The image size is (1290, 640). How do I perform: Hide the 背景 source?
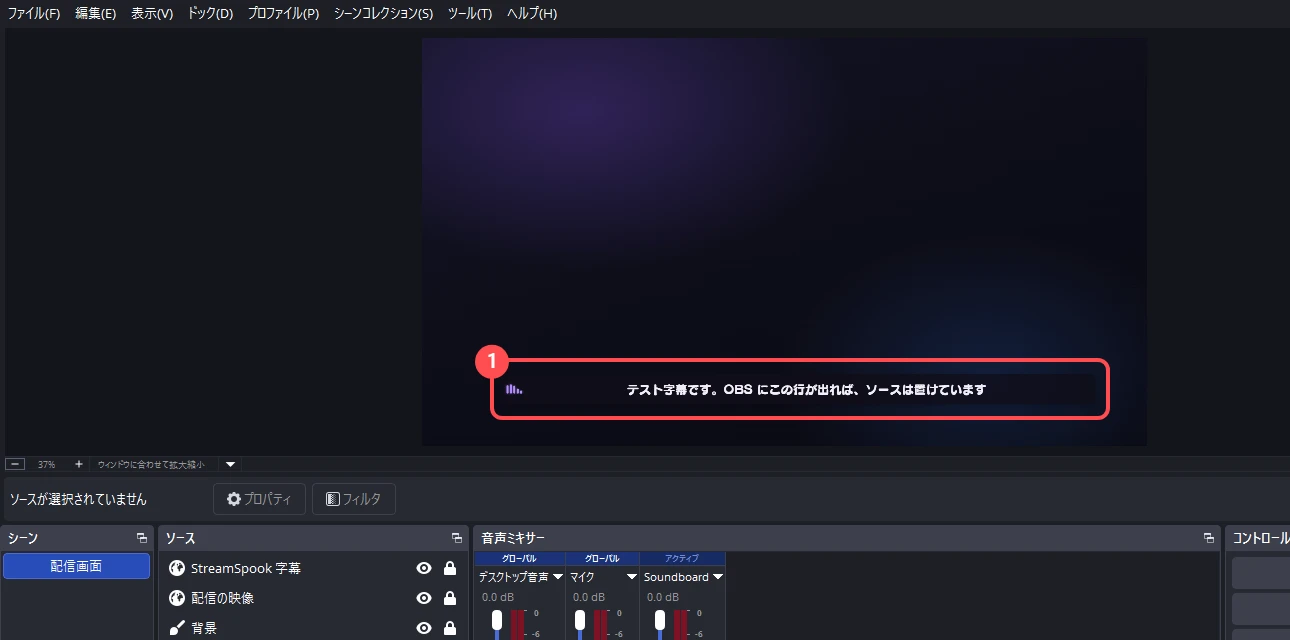point(424,628)
